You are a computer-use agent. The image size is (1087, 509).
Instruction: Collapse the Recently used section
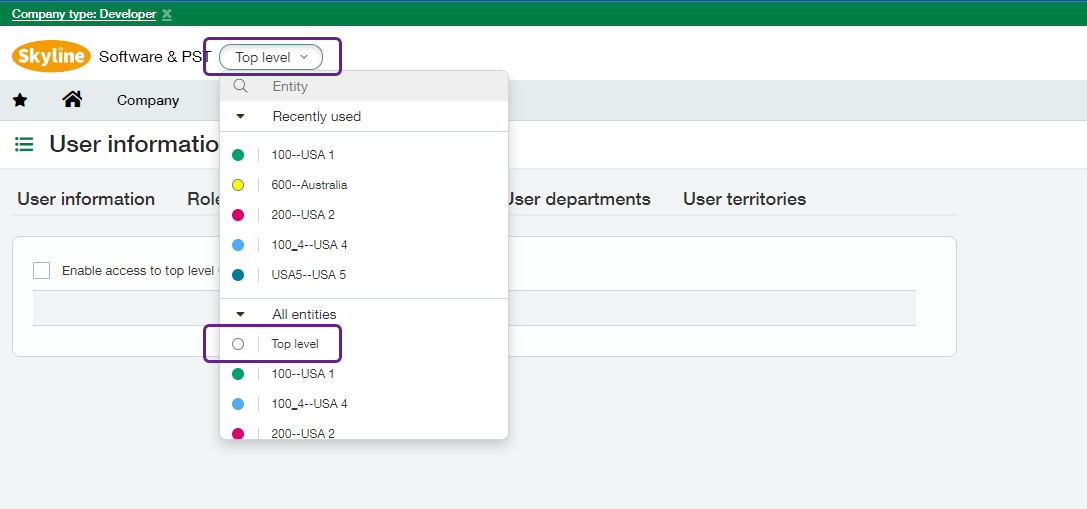240,116
